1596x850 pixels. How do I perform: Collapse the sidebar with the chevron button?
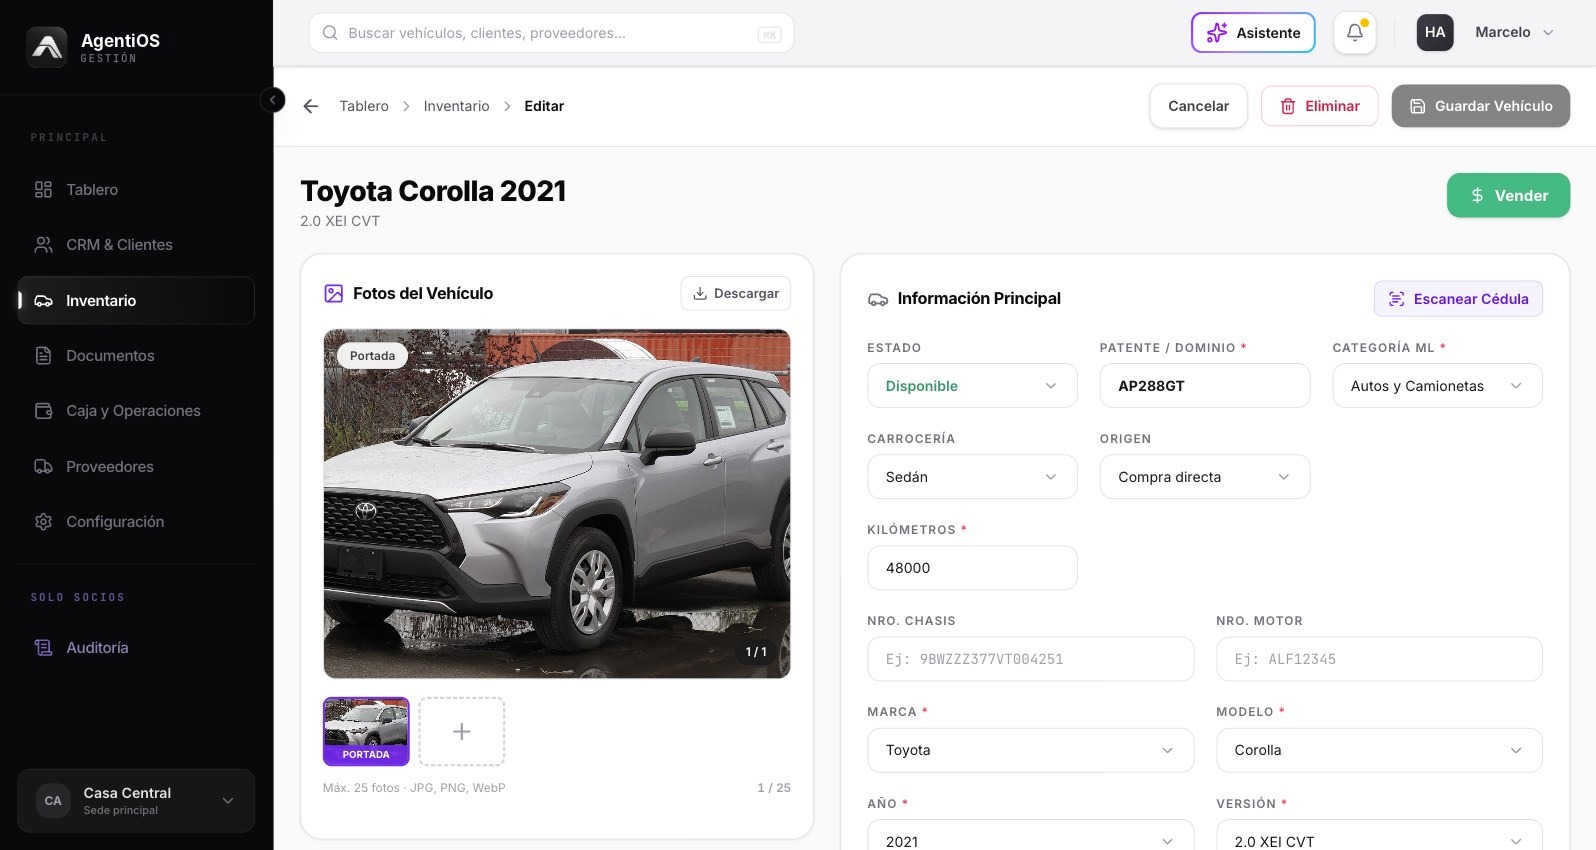point(272,100)
